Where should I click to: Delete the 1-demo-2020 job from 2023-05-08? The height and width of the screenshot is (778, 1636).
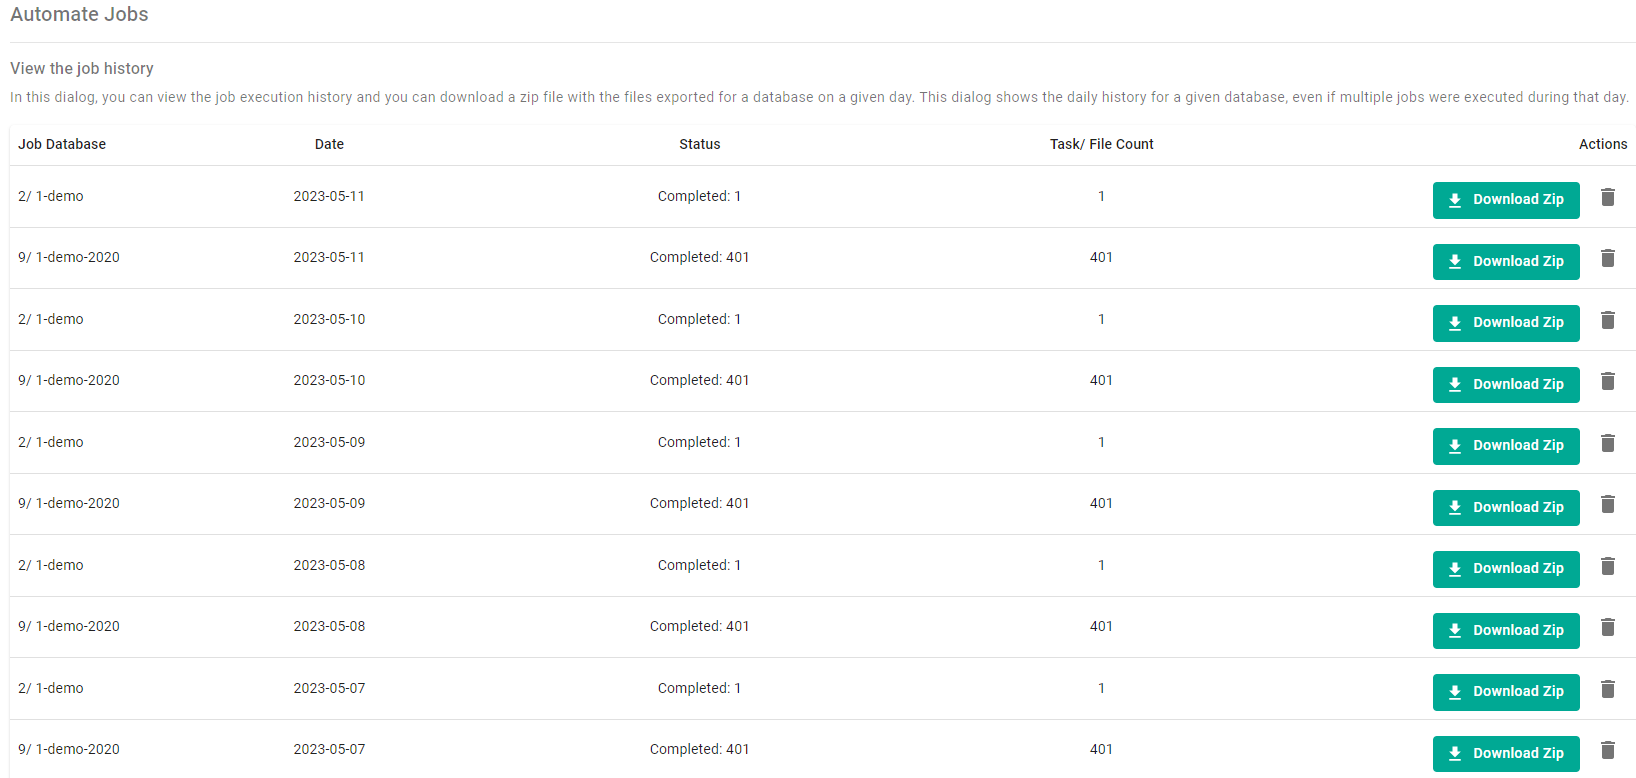[x=1608, y=627]
